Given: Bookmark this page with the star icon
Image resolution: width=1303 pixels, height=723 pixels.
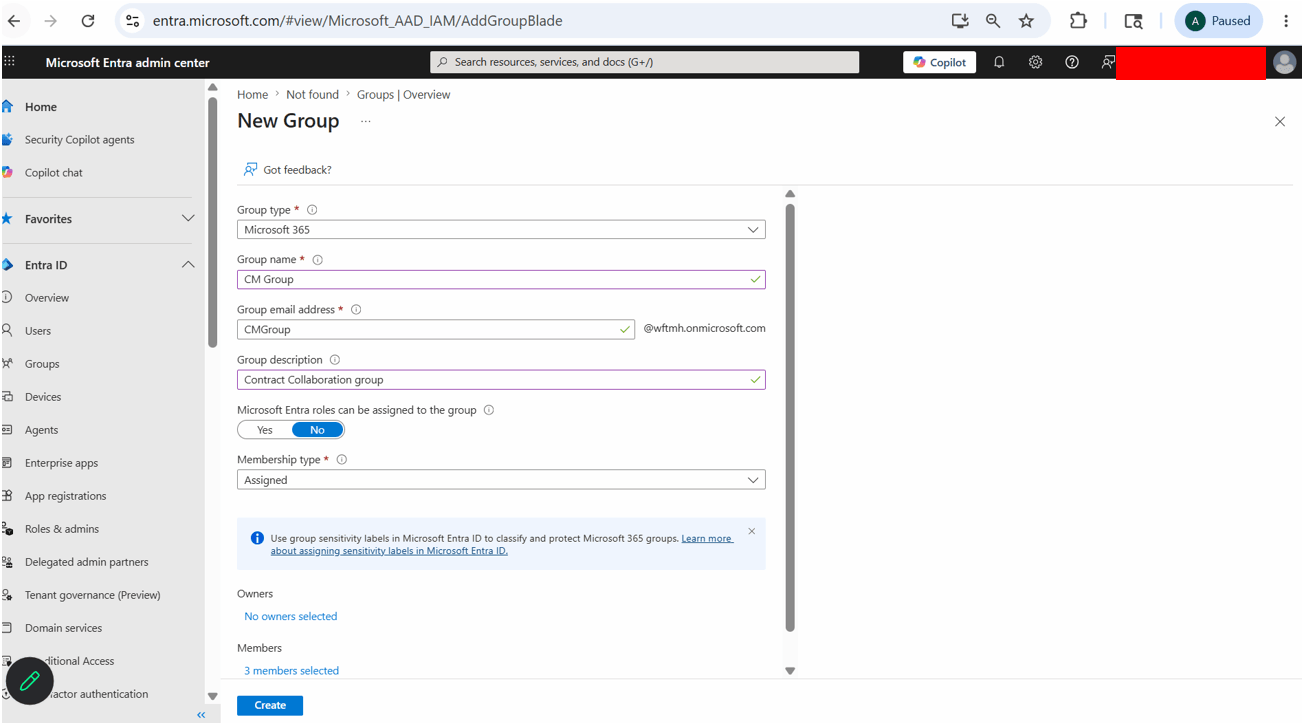Looking at the screenshot, I should tap(1026, 21).
